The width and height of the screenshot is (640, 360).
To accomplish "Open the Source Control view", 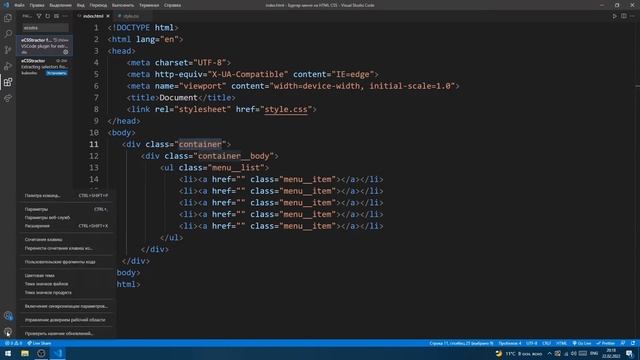I will 8,50.
